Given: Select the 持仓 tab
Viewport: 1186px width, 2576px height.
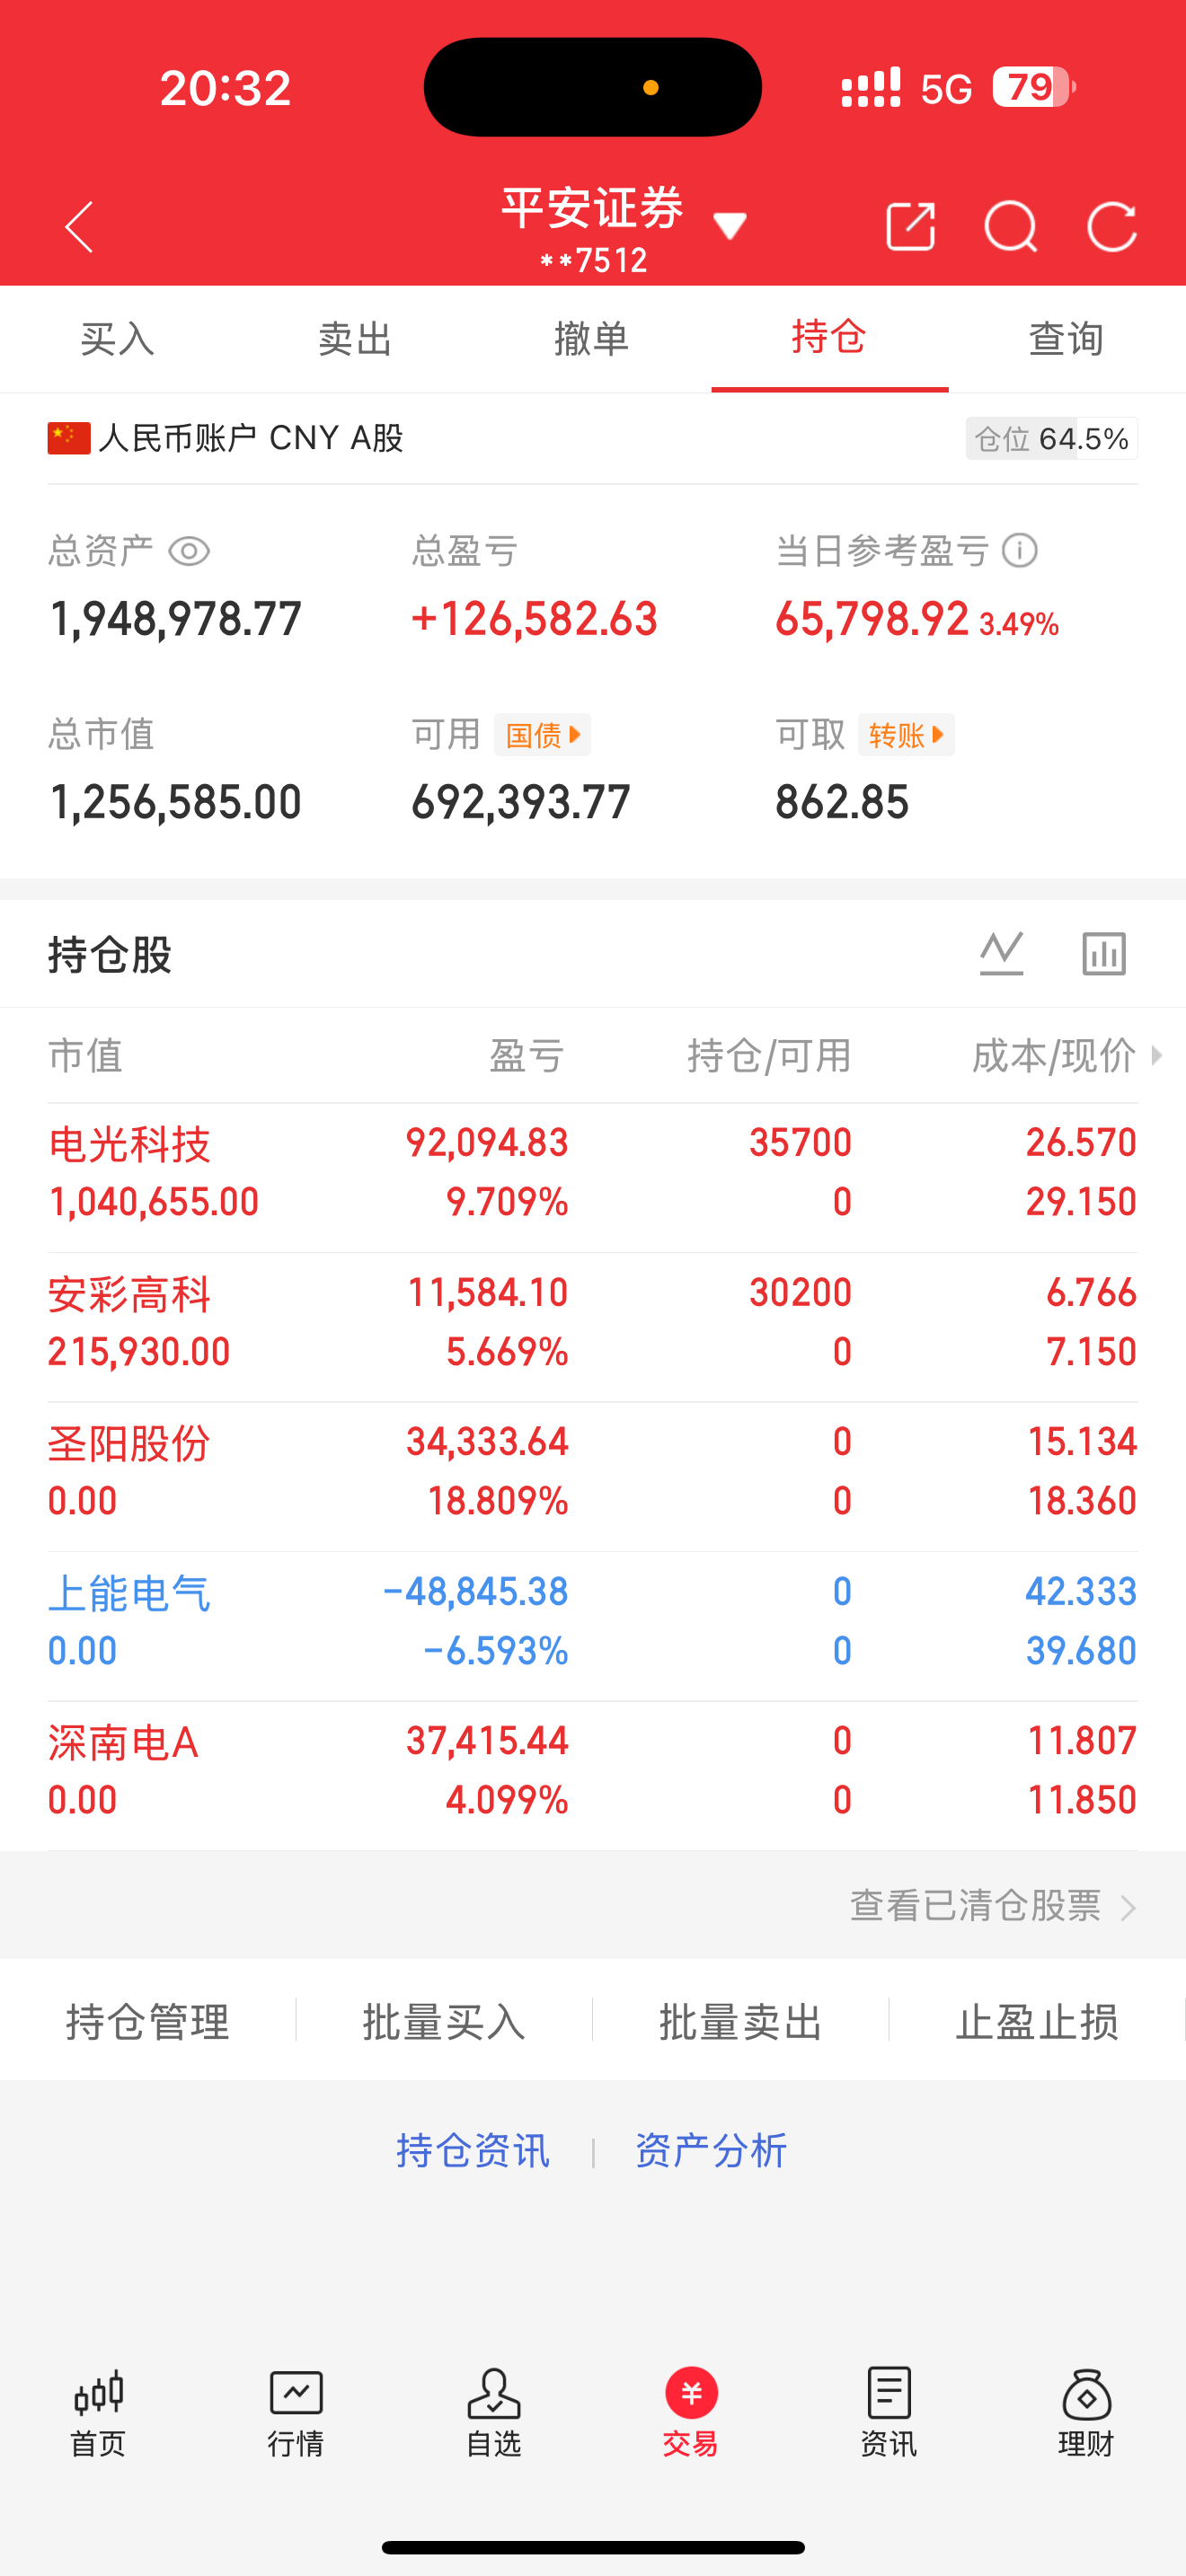Looking at the screenshot, I should point(829,337).
